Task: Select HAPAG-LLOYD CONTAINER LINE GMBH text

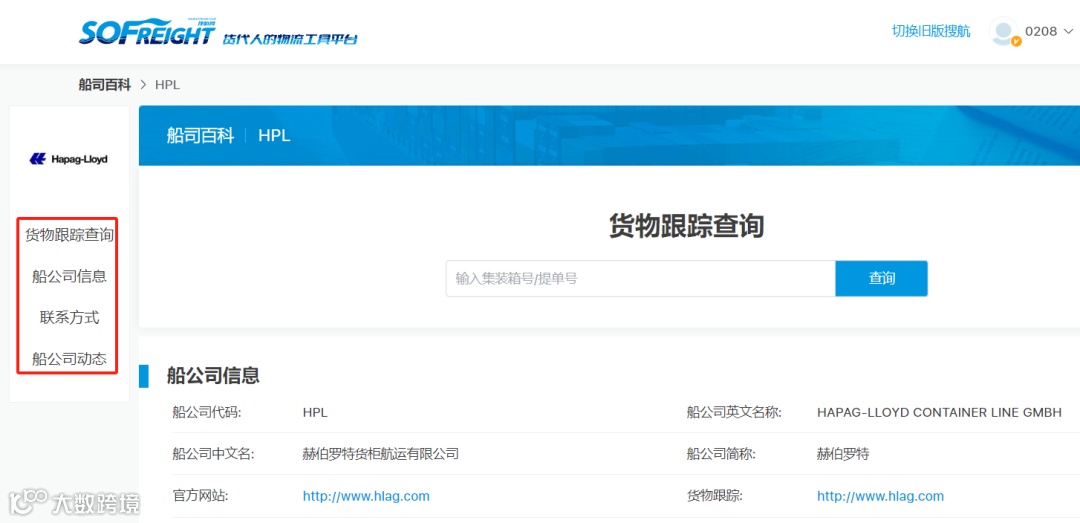Action: pos(939,413)
